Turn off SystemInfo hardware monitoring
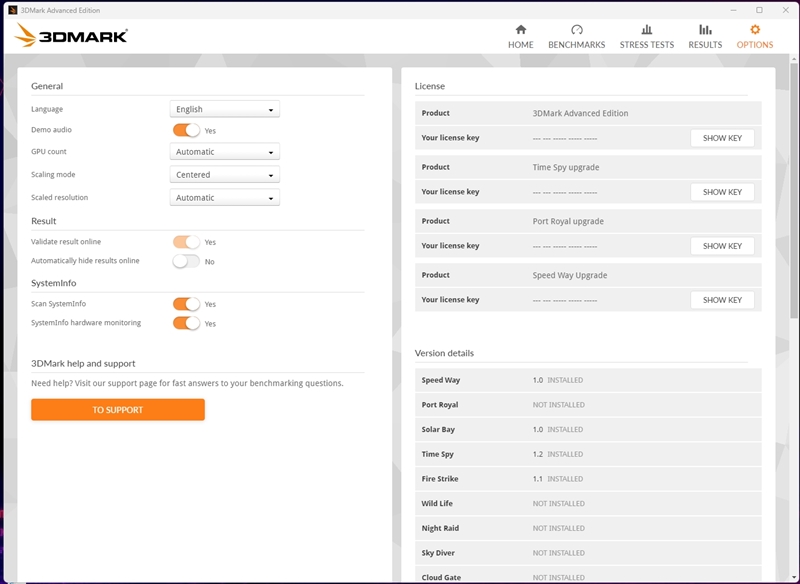 186,323
